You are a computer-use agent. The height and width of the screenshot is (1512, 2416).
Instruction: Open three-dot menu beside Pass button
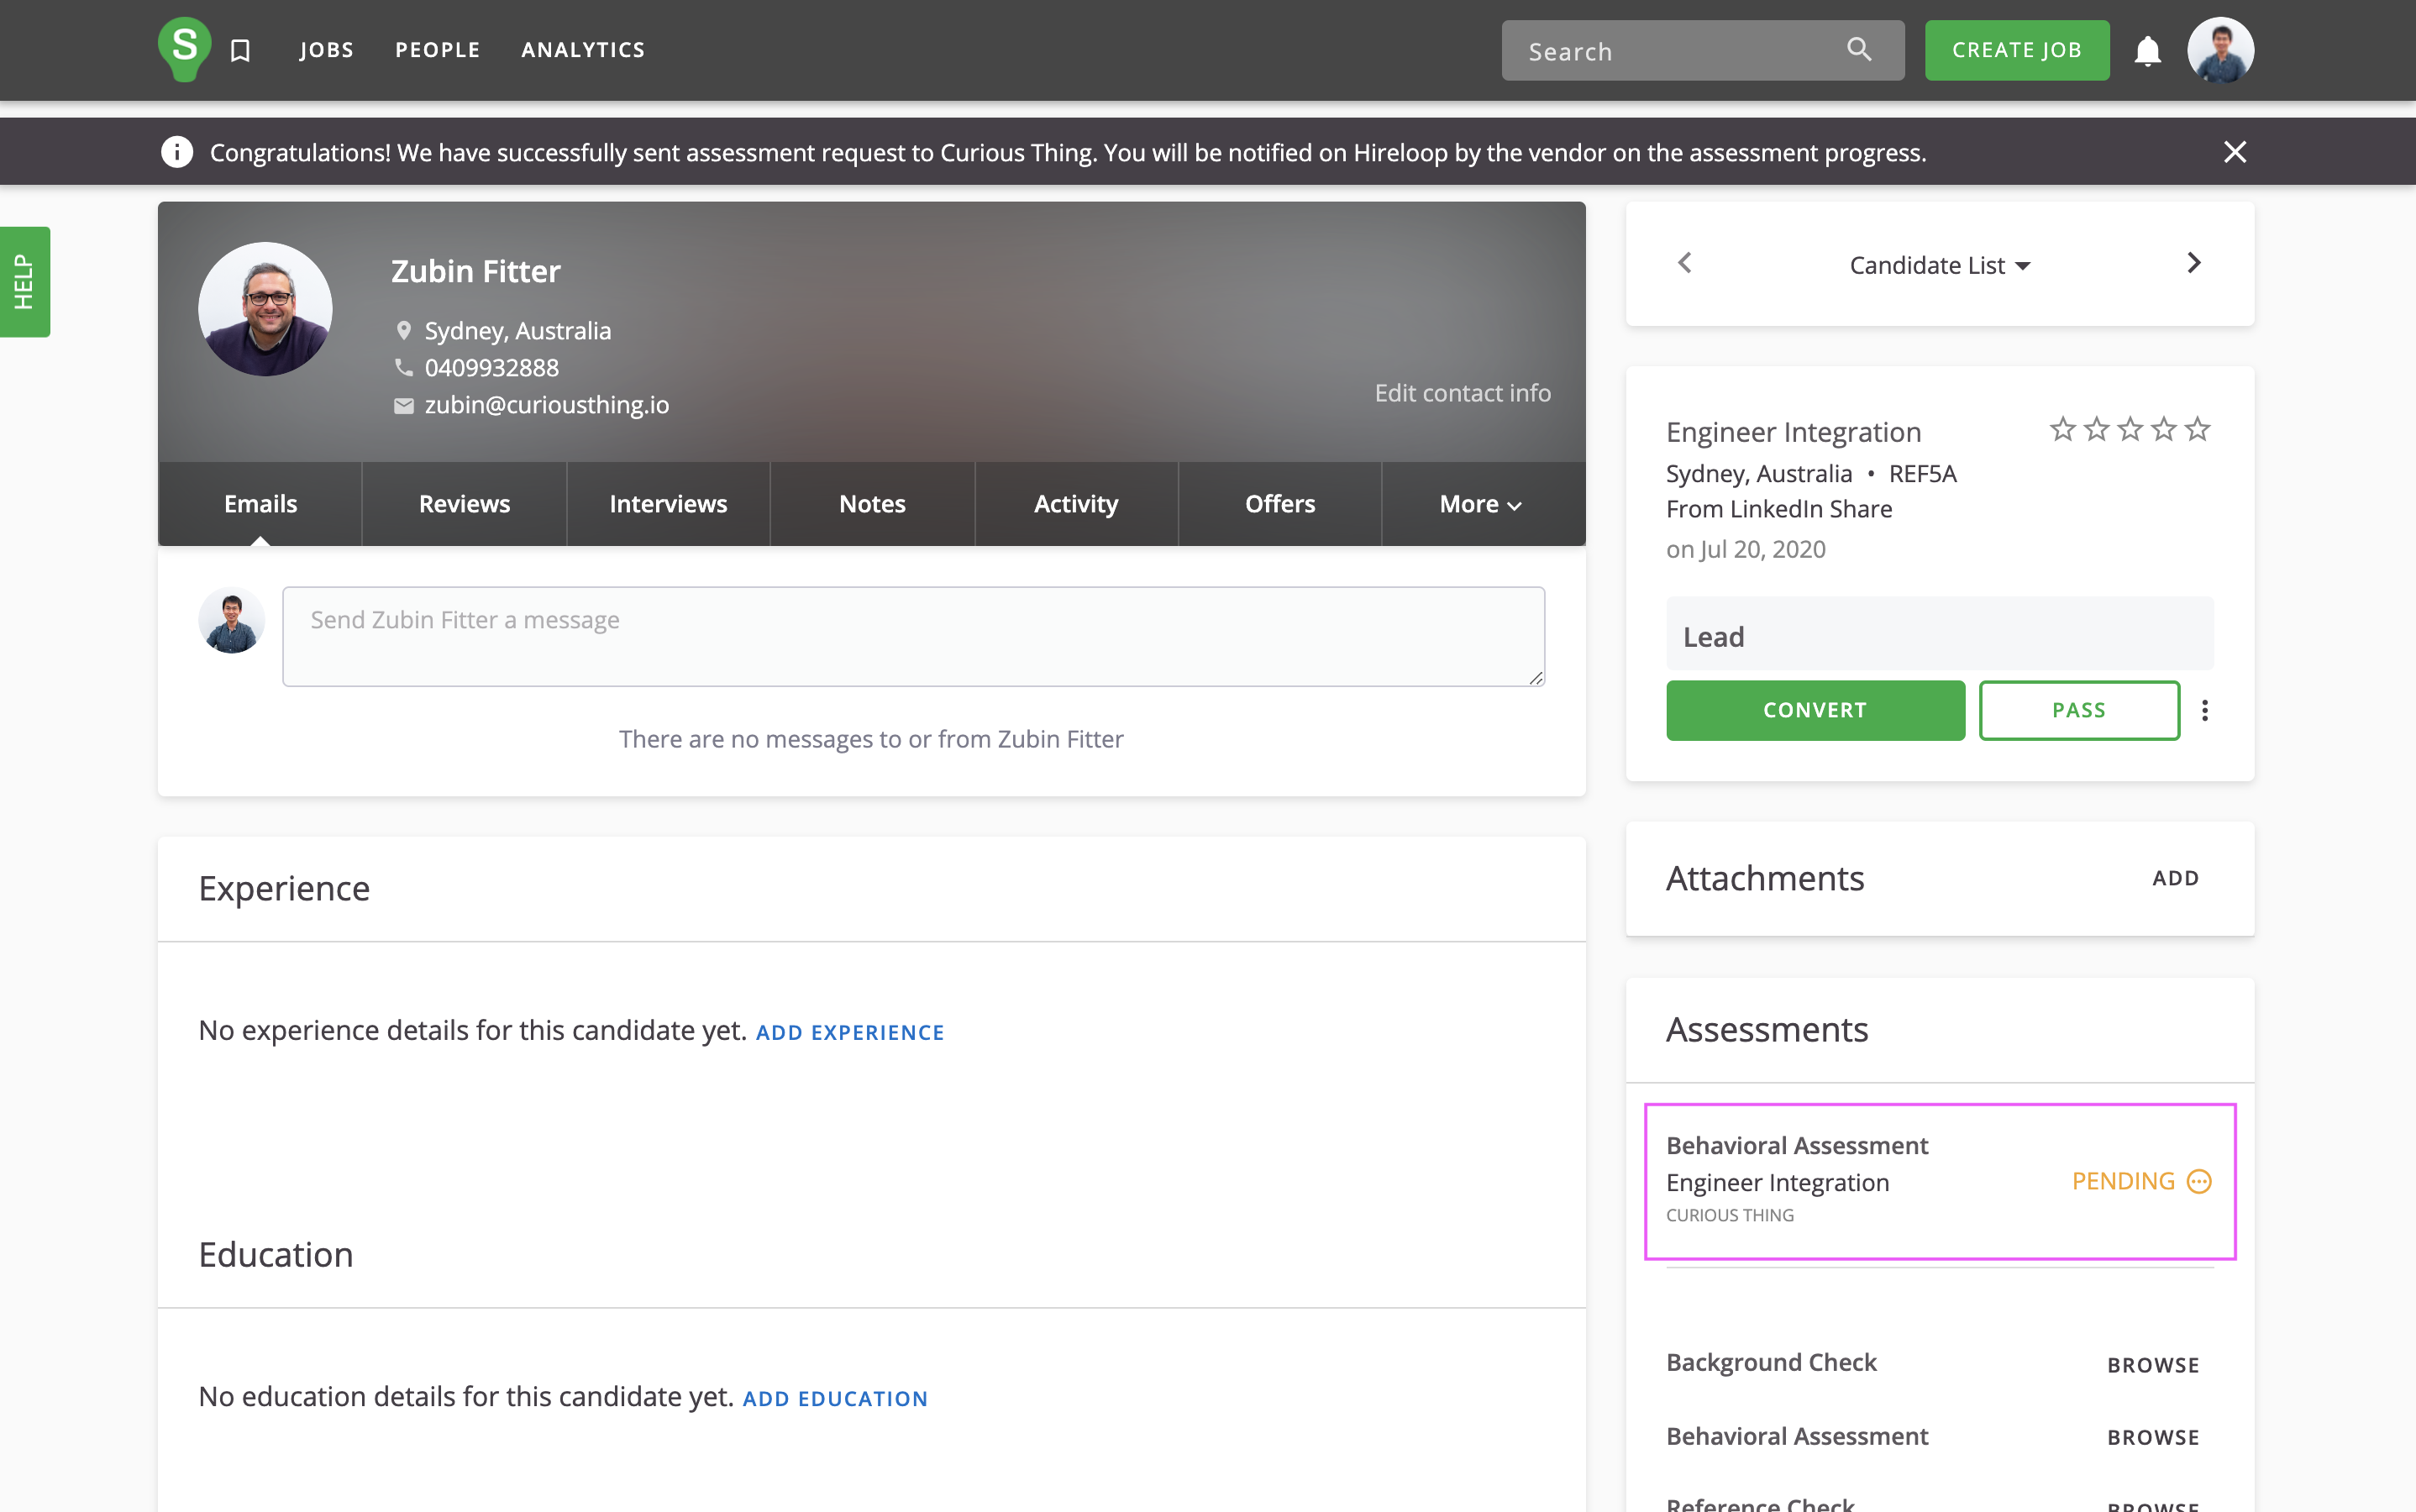(2204, 710)
